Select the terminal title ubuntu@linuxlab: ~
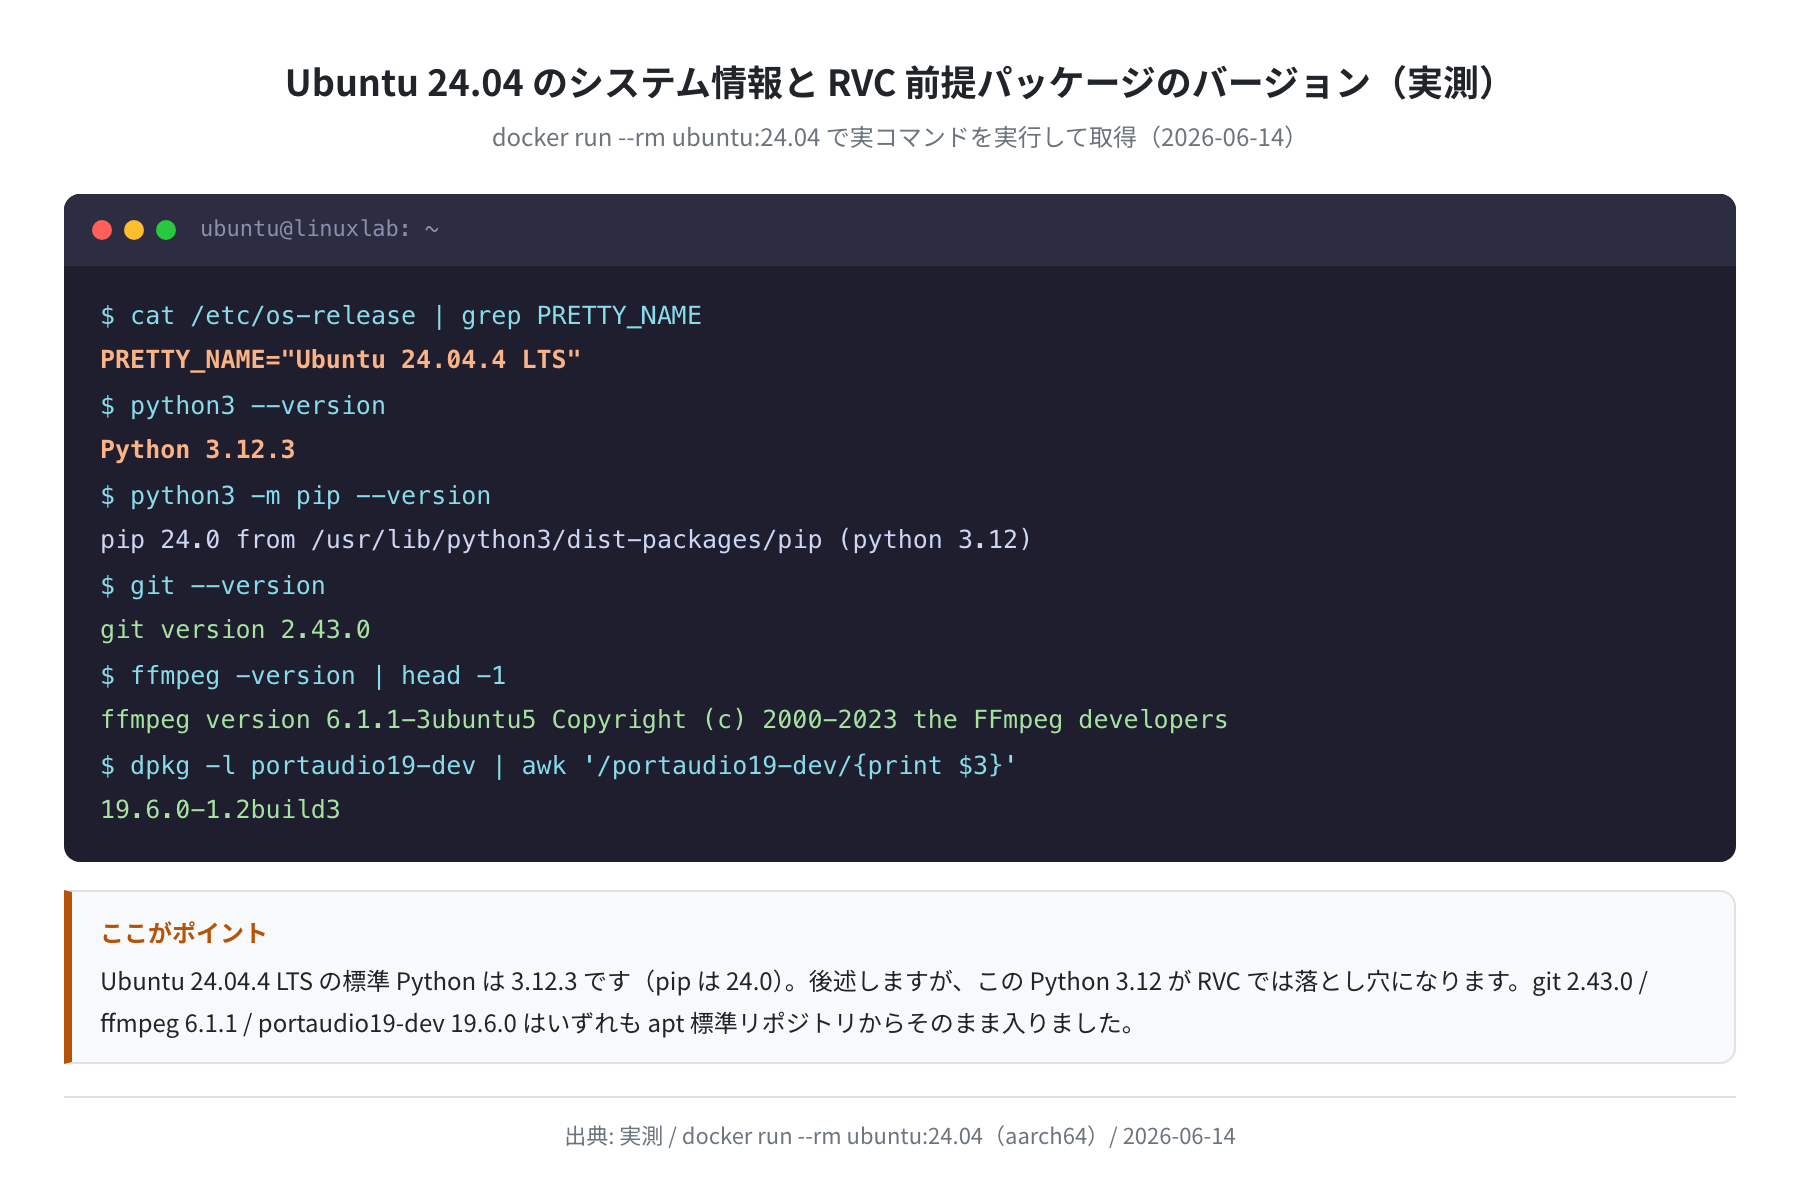This screenshot has width=1800, height=1192. [320, 229]
